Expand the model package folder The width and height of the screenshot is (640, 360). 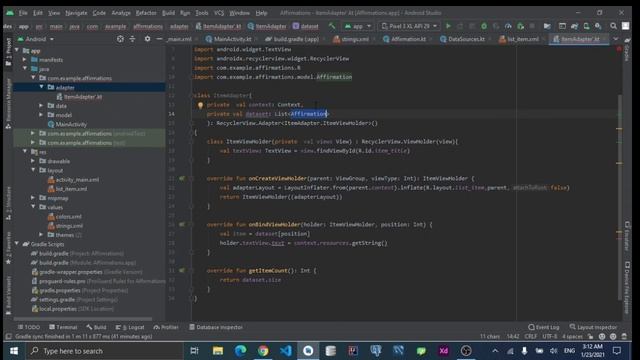pos(41,115)
